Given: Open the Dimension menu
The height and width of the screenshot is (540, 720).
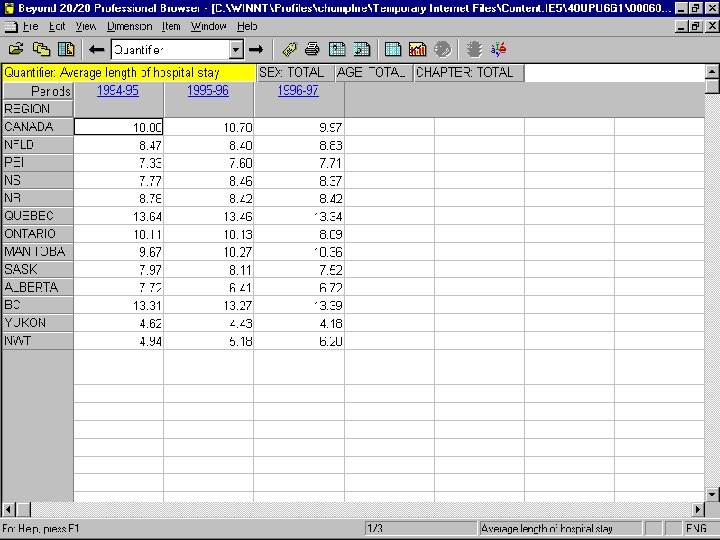Looking at the screenshot, I should tap(129, 27).
